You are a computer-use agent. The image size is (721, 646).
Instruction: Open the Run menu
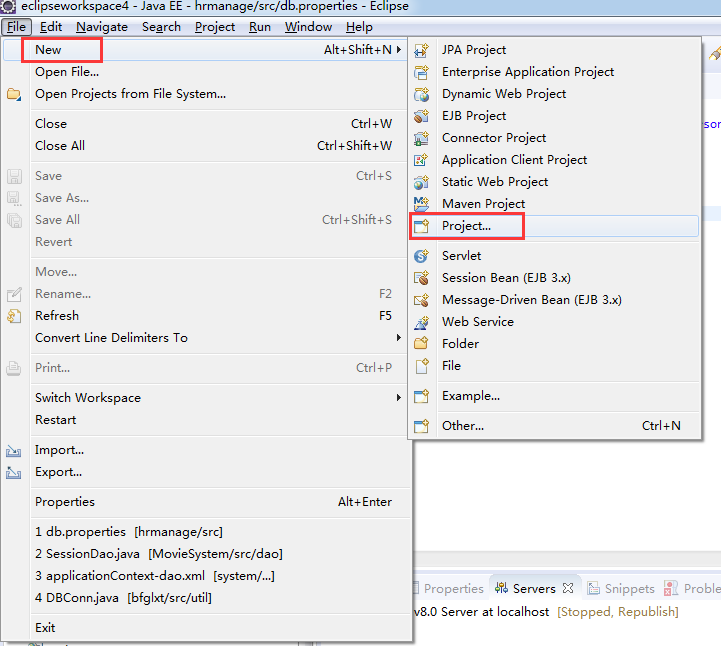[260, 27]
